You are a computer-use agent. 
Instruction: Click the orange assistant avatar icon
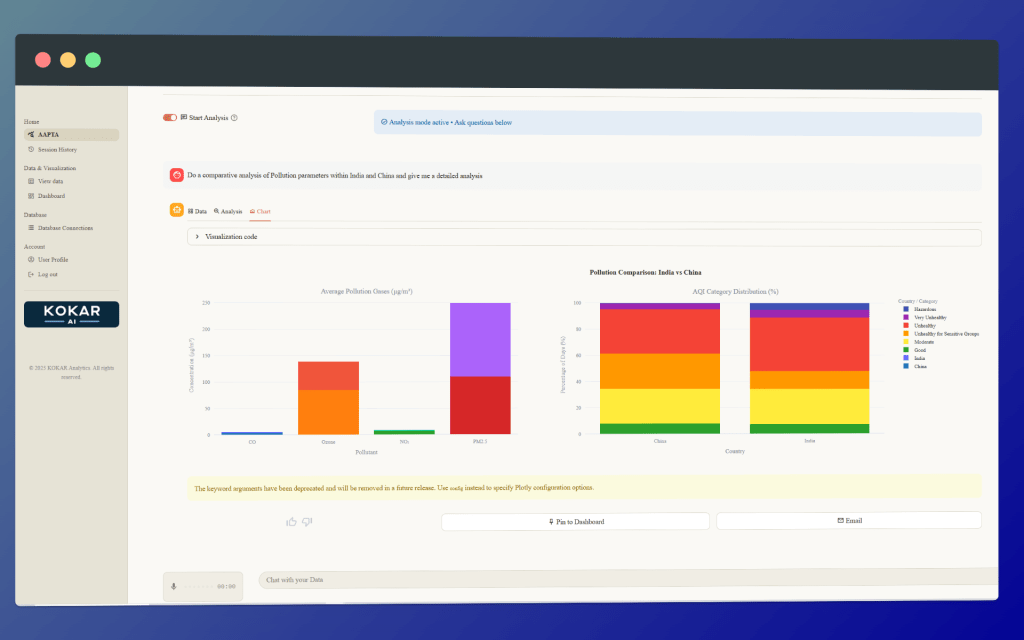point(176,210)
